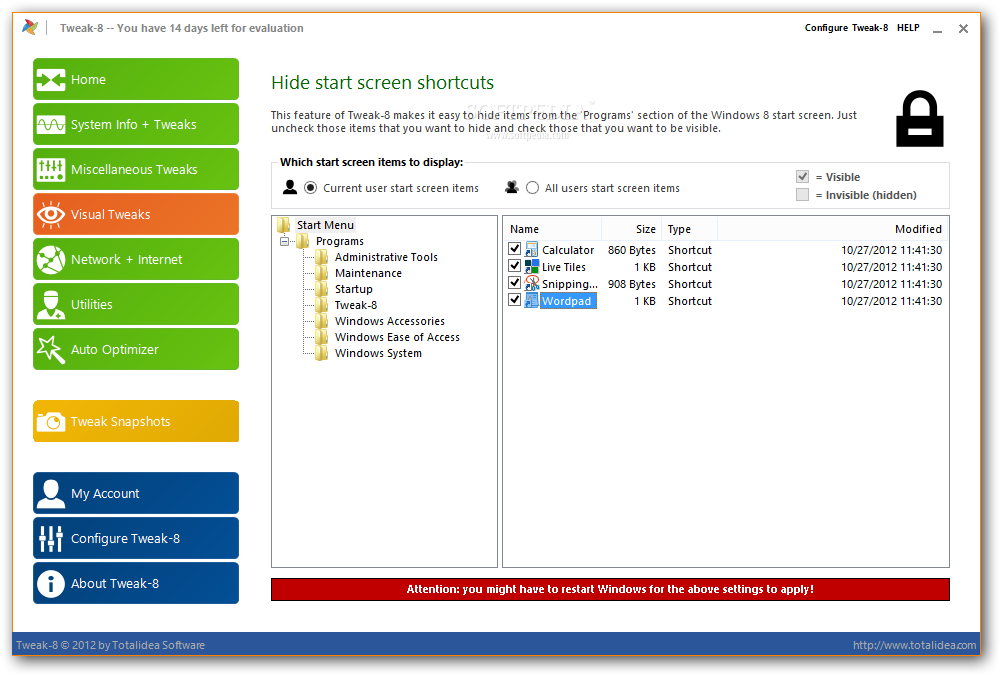Sort list by Name column header
Image resolution: width=1001 pixels, height=676 pixels.
(x=553, y=229)
